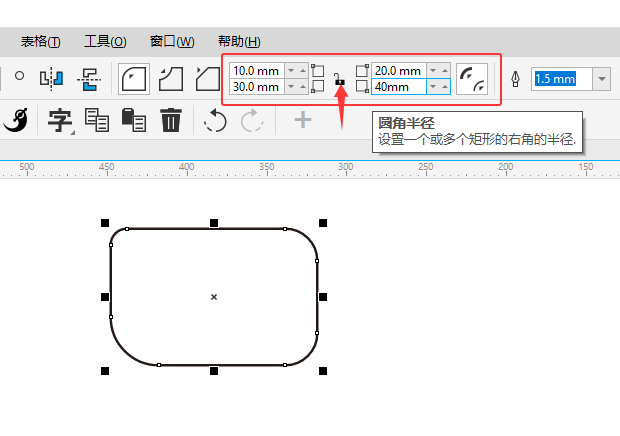Click the paste clipboard icon
The image size is (620, 436).
click(134, 120)
